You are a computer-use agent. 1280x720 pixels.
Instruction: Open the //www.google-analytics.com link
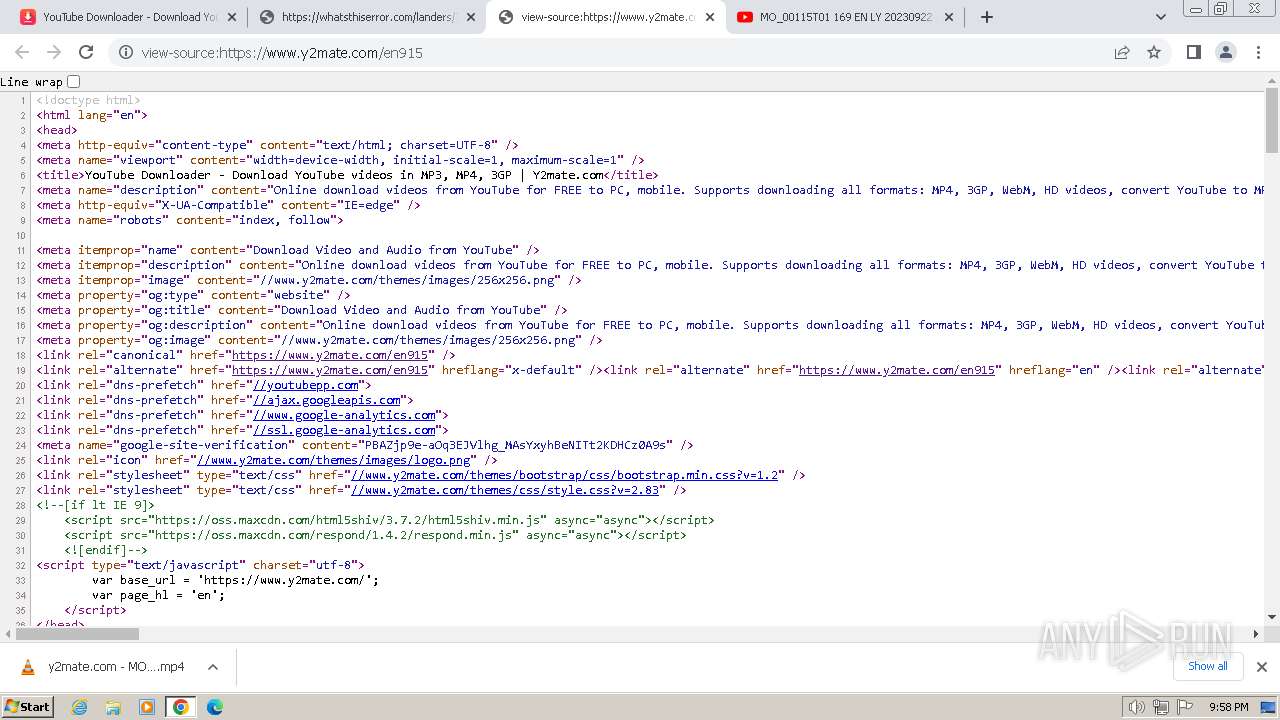coord(344,415)
